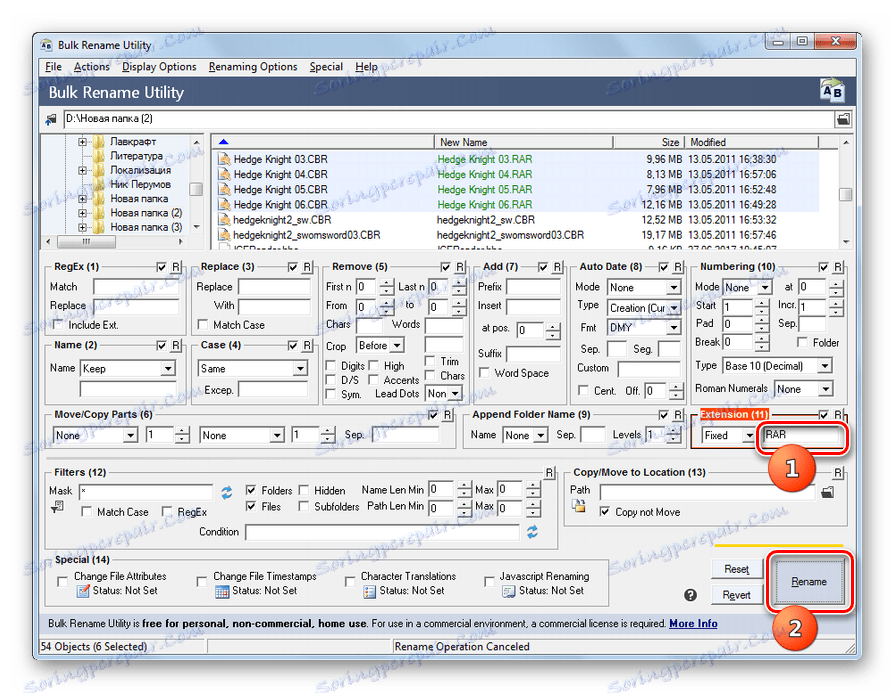Viewport: 895px width, 693px height.
Task: Click the Modified column header
Action: click(752, 142)
